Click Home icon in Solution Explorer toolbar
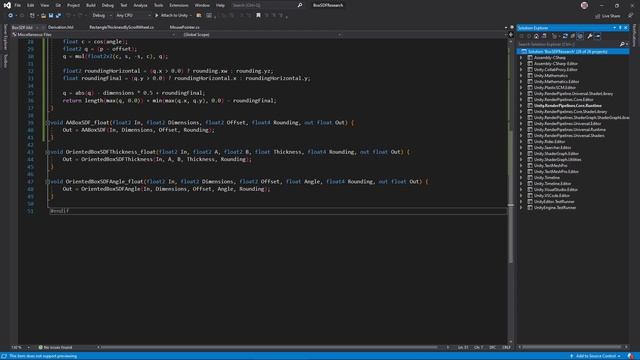Image resolution: width=640 pixels, height=360 pixels. point(536,36)
